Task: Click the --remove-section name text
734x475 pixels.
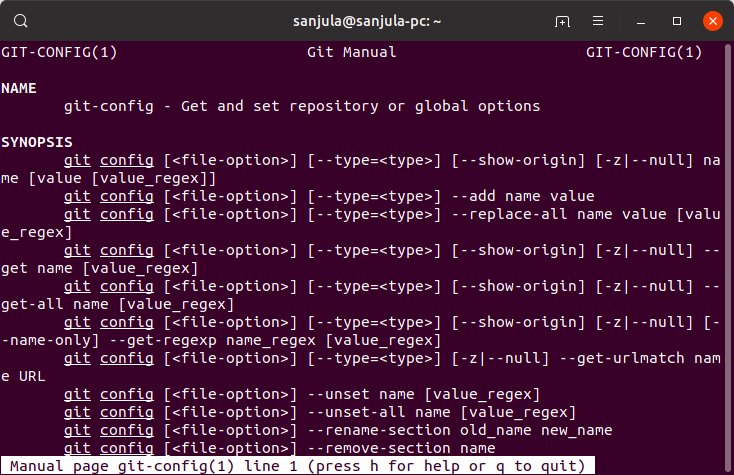Action: click(x=402, y=448)
